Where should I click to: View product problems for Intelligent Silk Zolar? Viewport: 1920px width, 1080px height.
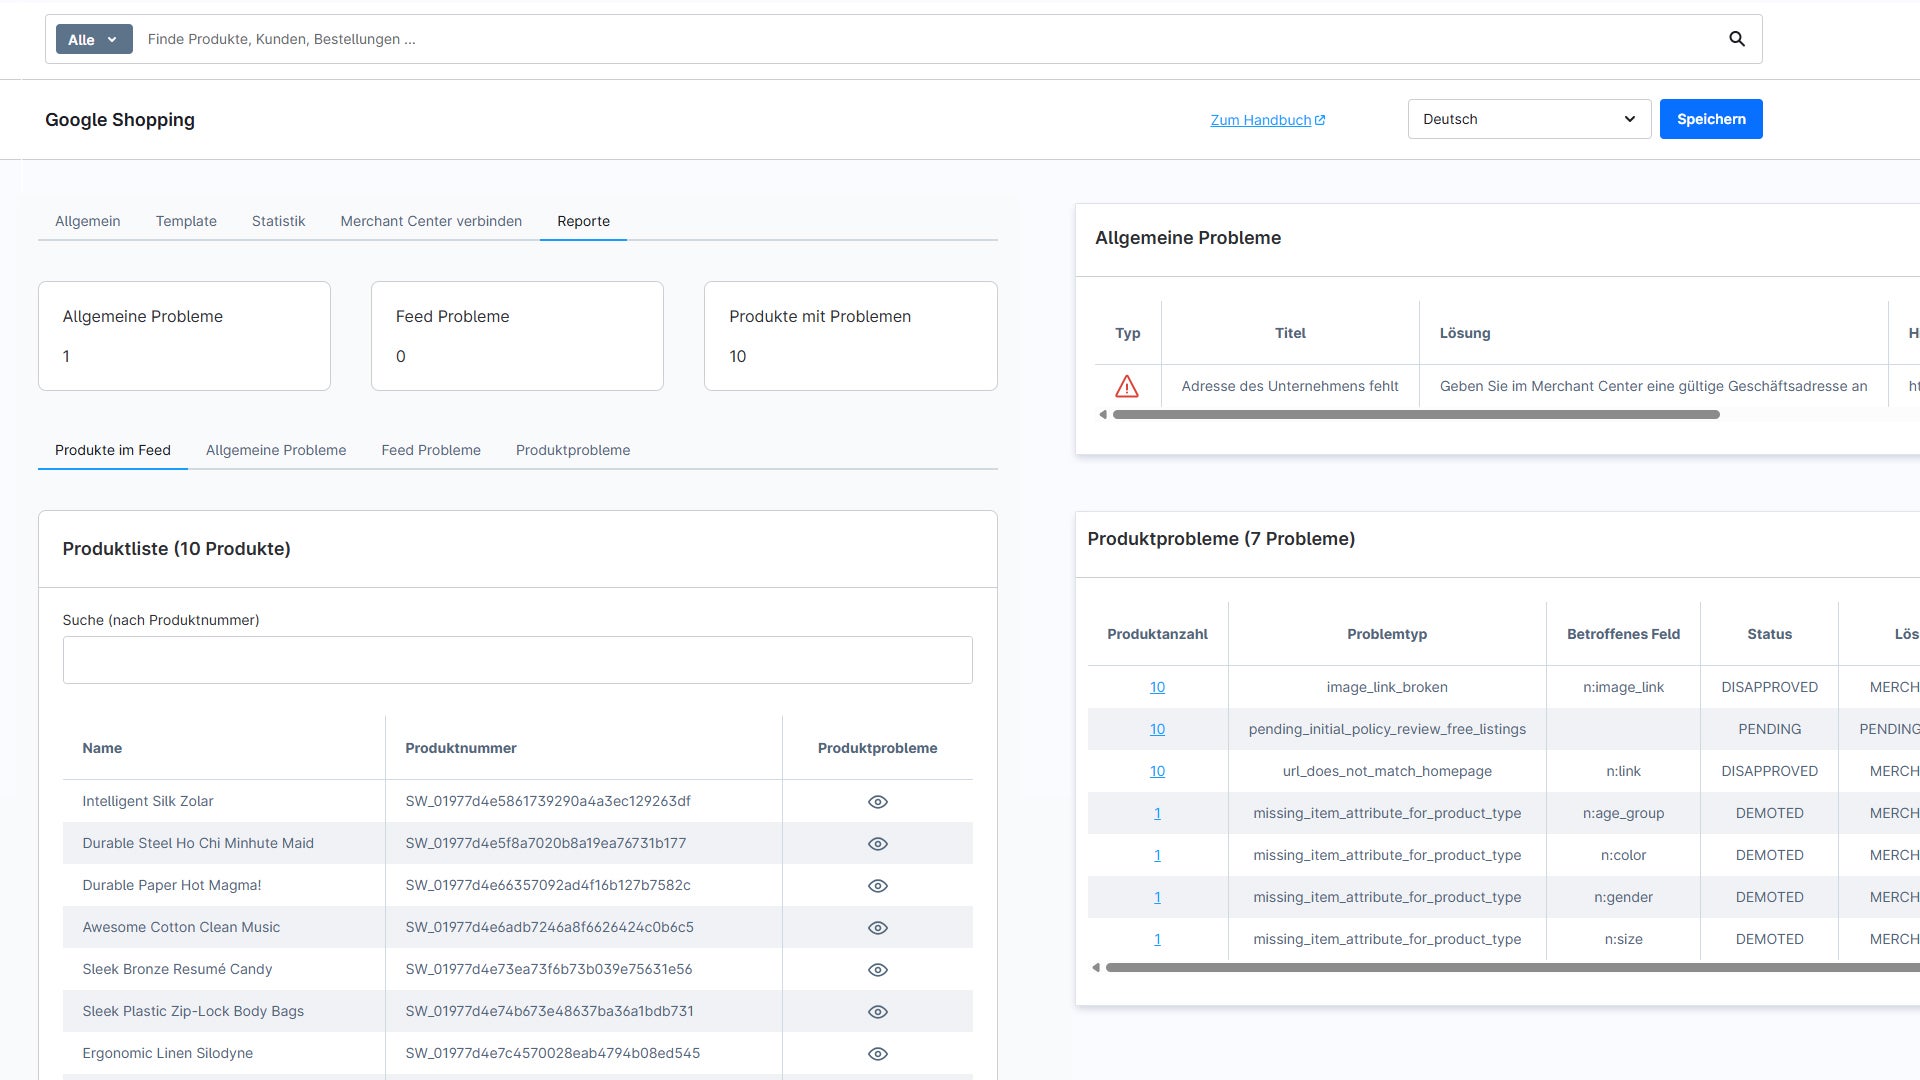coord(878,802)
